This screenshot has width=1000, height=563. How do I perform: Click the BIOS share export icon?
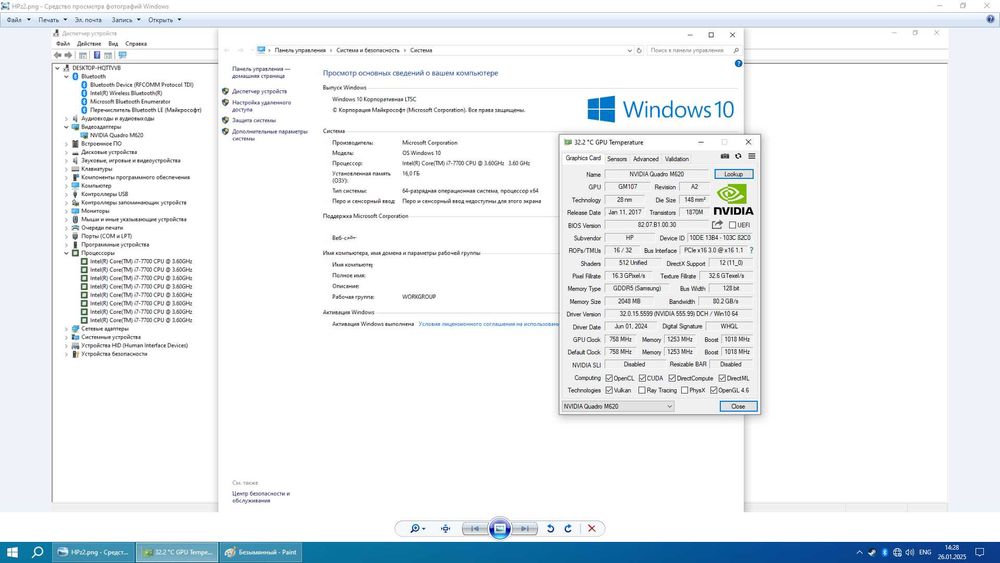click(717, 224)
